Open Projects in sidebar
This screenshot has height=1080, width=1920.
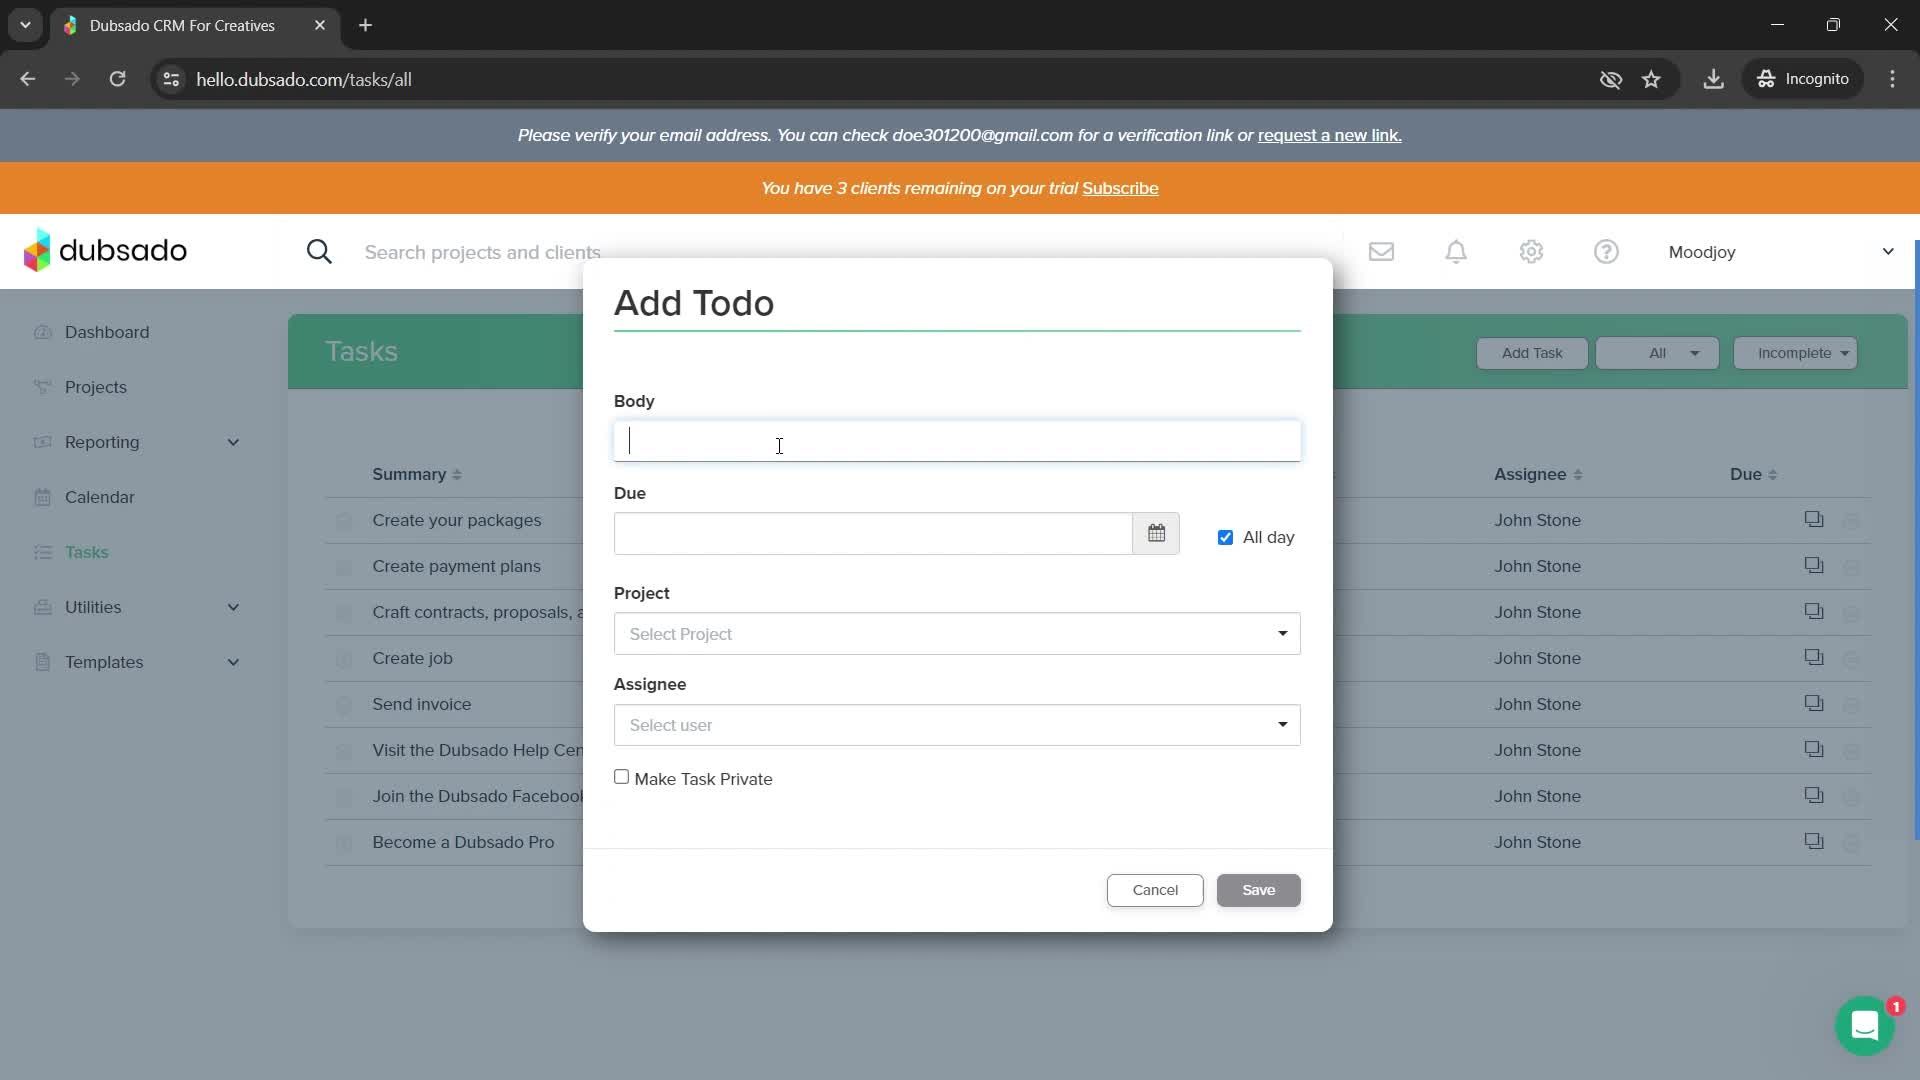pyautogui.click(x=95, y=387)
